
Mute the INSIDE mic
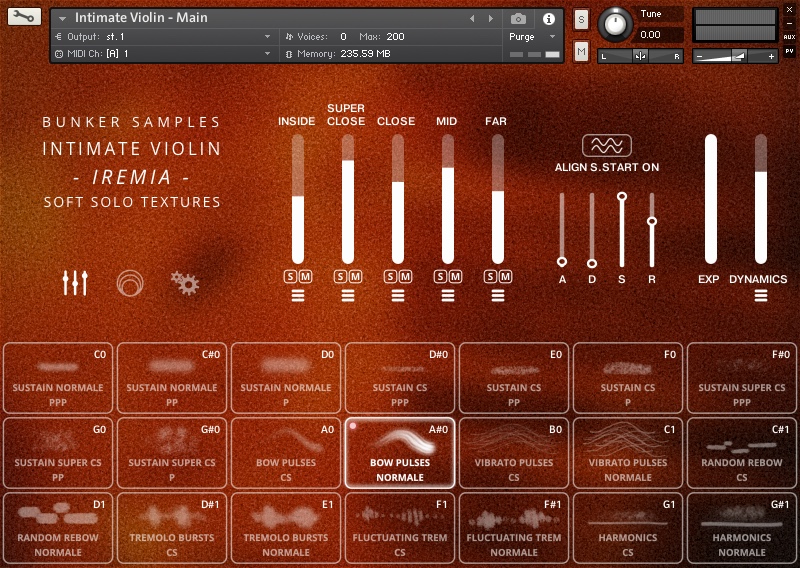click(x=306, y=277)
